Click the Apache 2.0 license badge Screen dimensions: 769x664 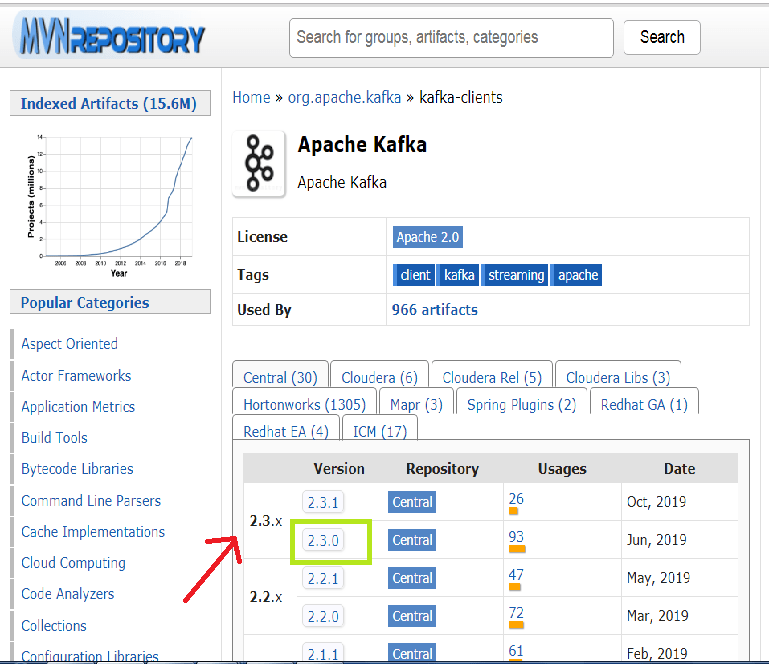[x=427, y=237]
